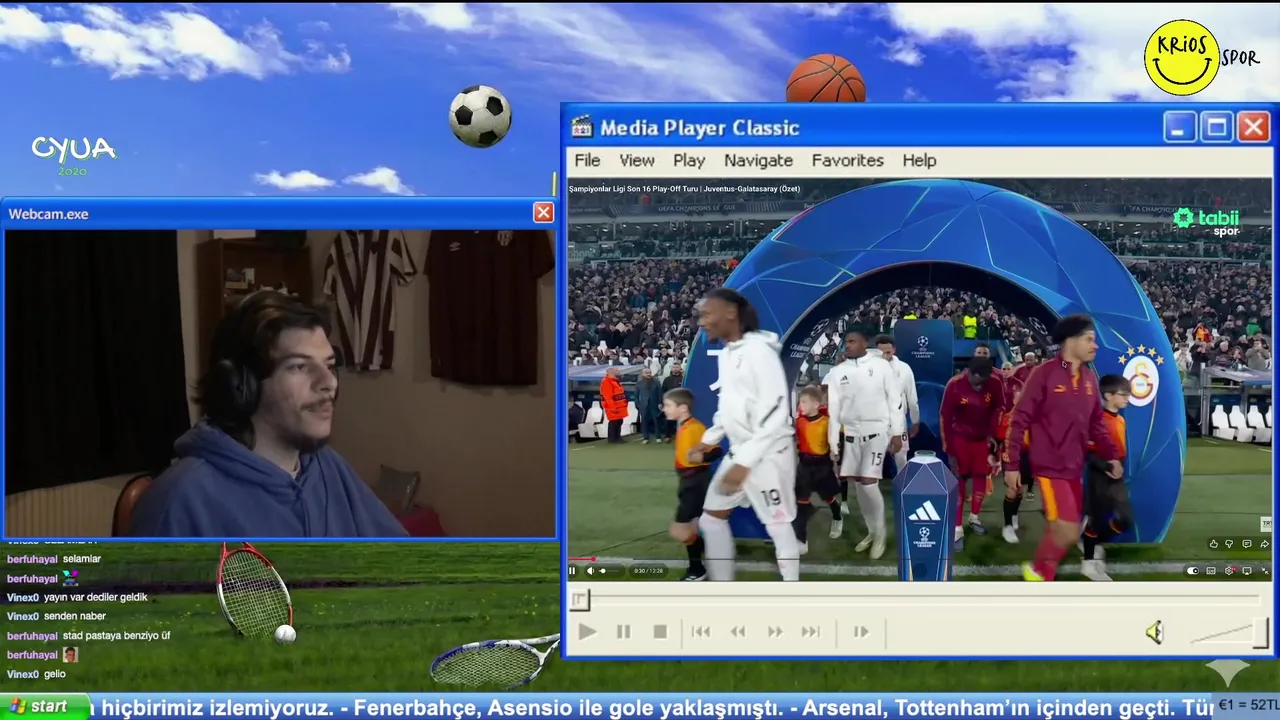Viewport: 1280px width, 720px height.
Task: Skip to previous track button
Action: 701,632
